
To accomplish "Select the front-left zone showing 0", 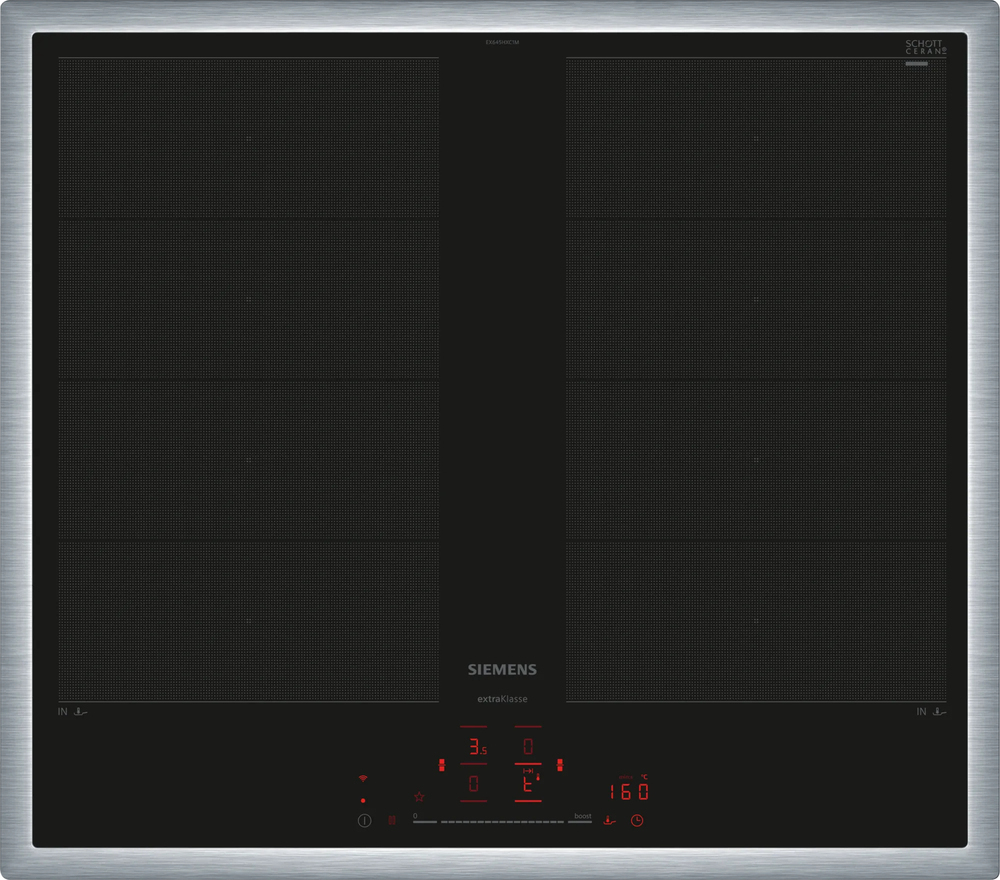I will click(474, 785).
